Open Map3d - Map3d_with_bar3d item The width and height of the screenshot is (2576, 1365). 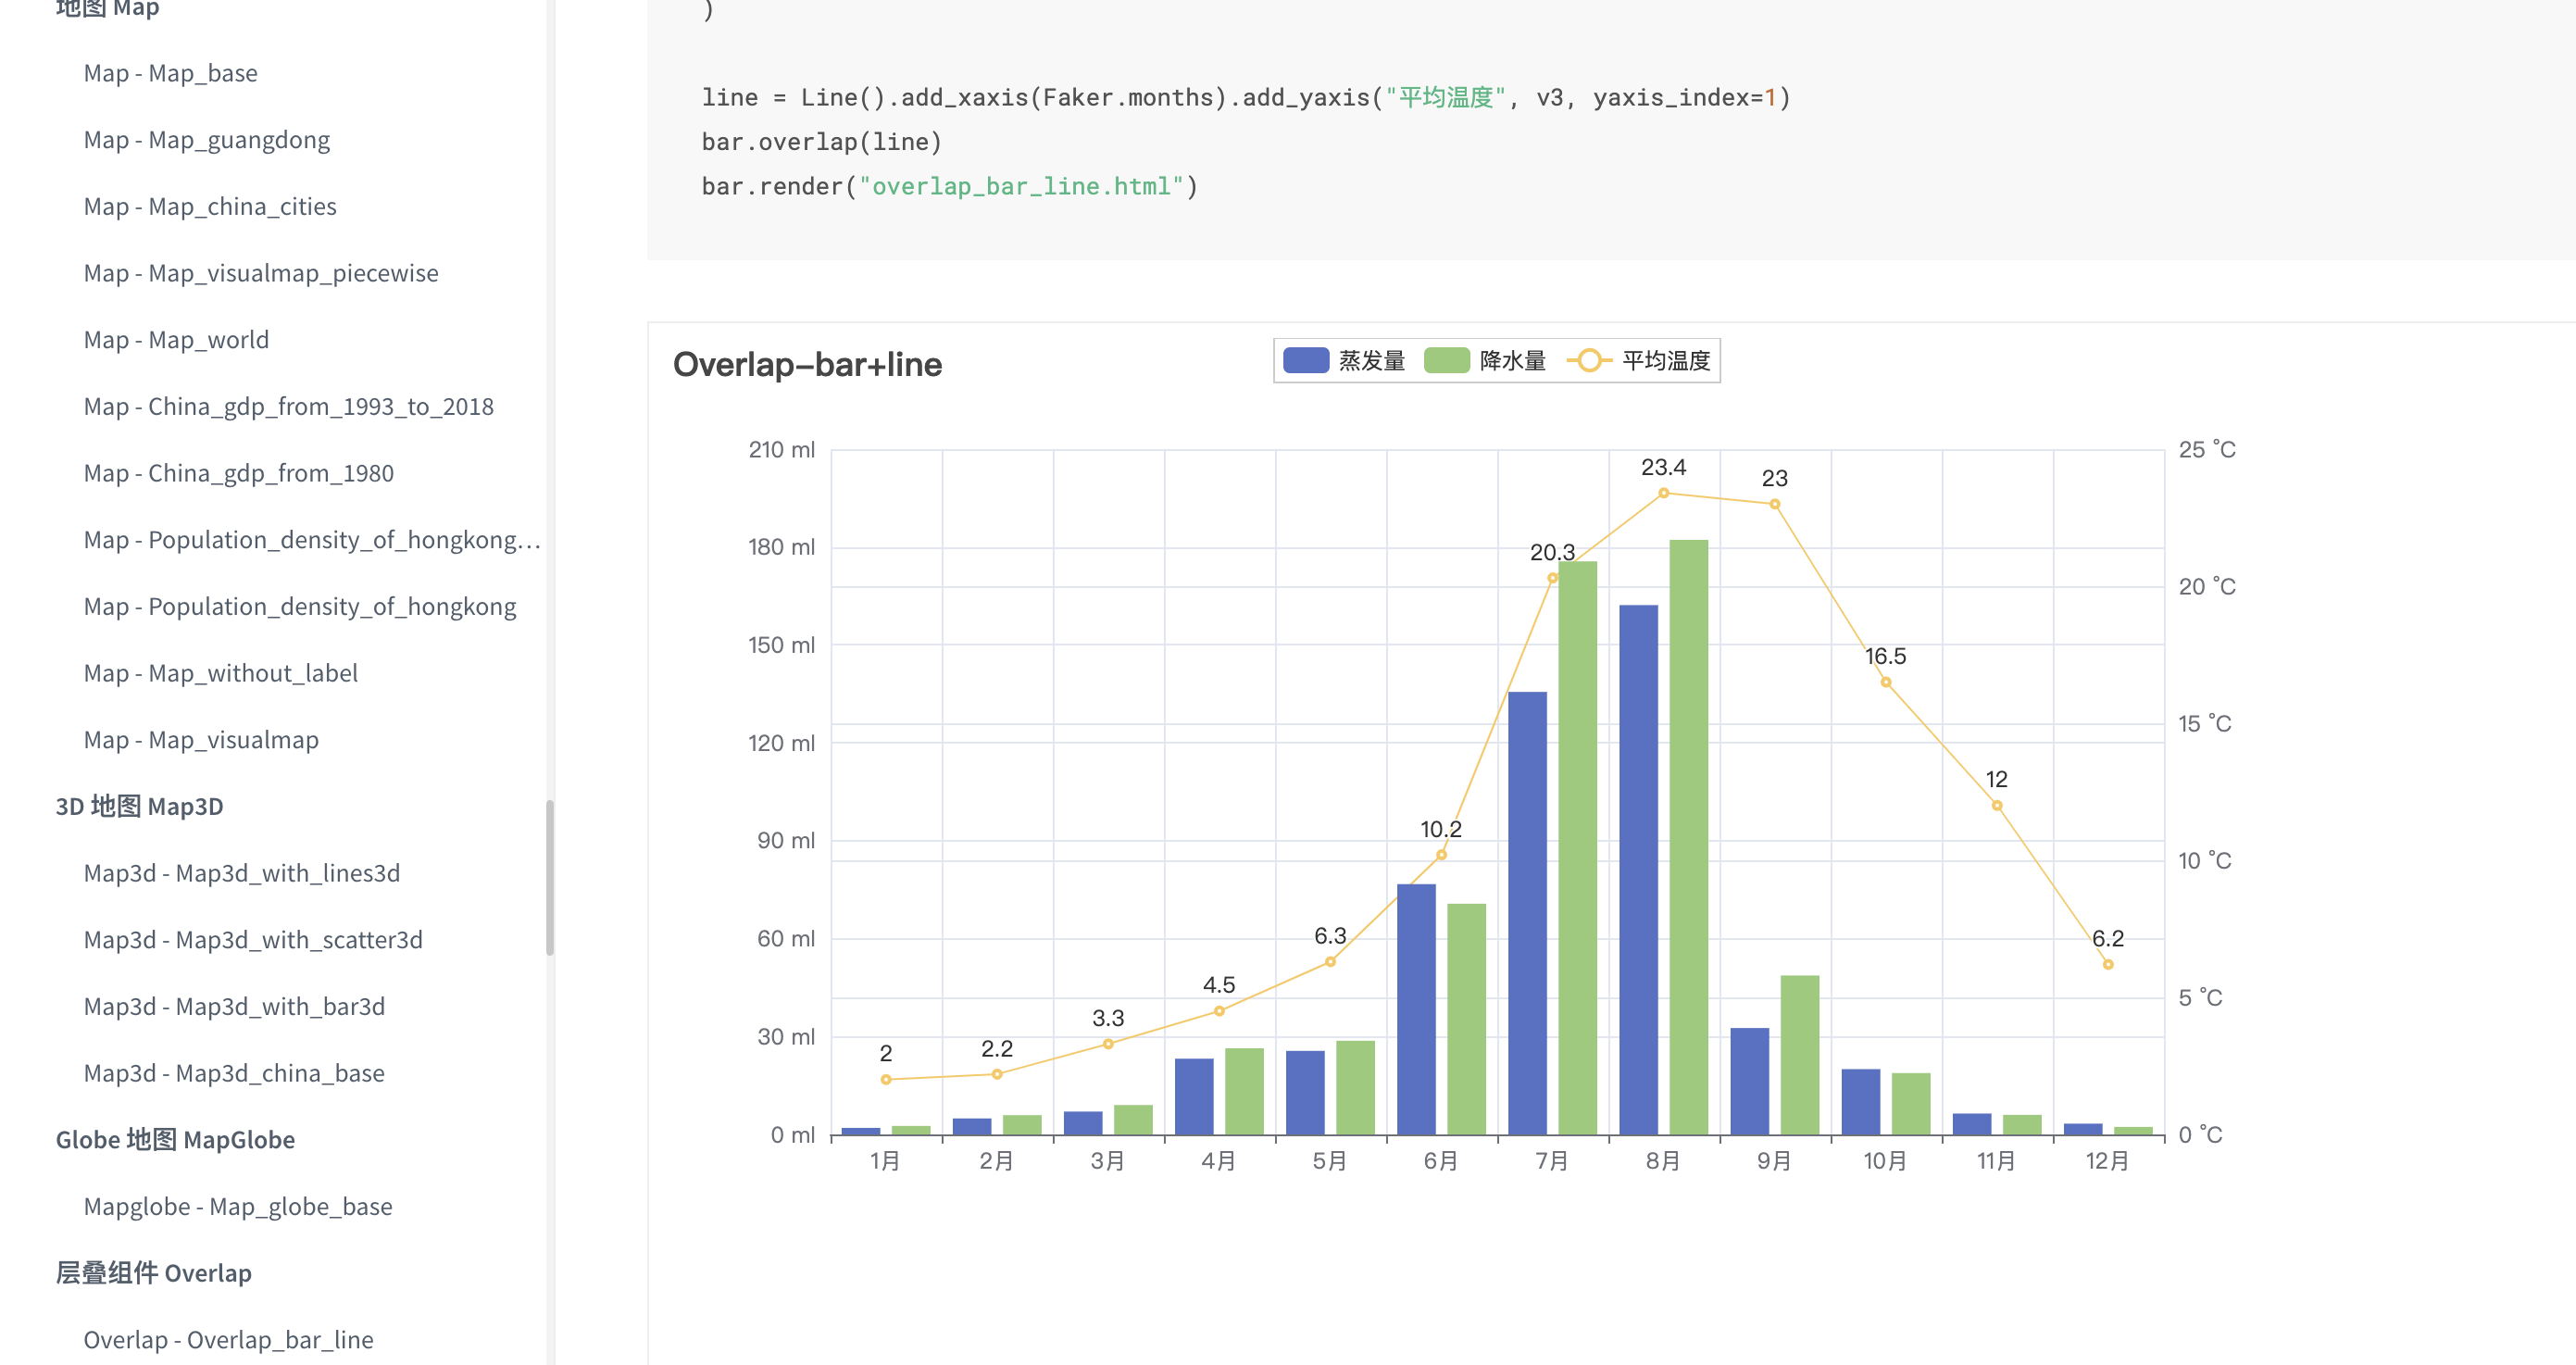pyautogui.click(x=234, y=1006)
